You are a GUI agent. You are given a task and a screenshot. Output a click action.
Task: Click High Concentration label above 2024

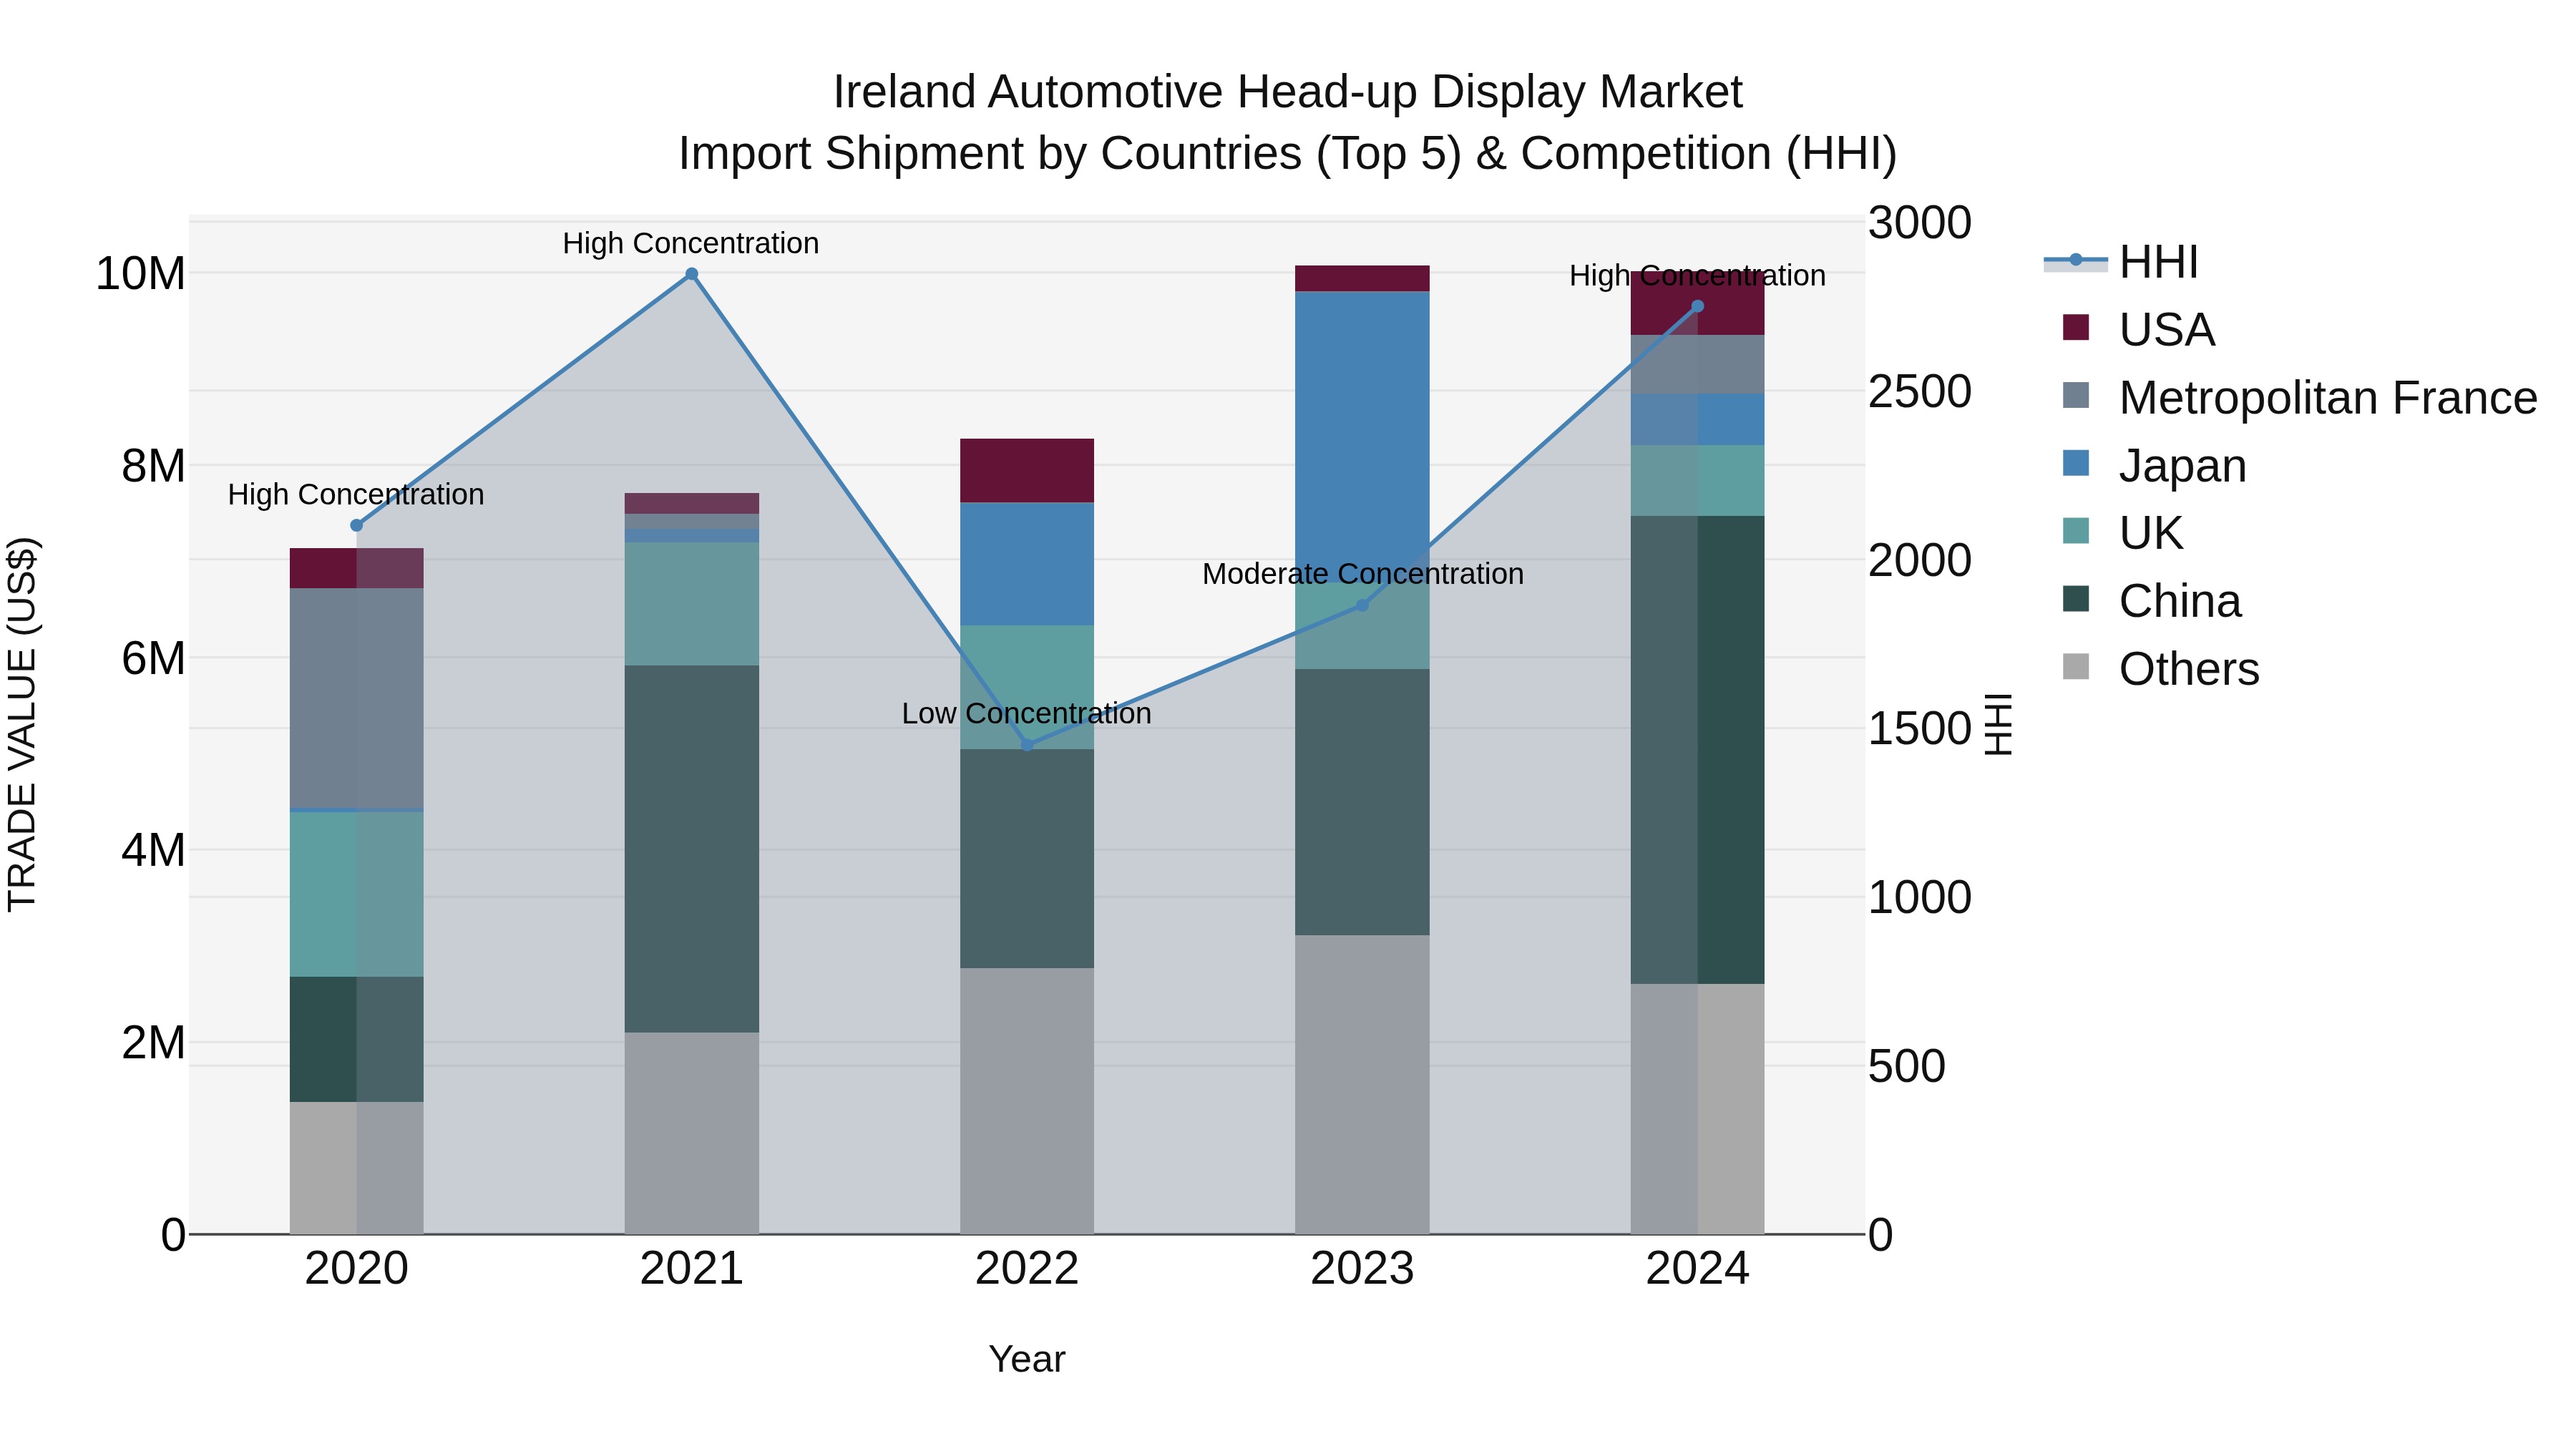pos(1697,275)
